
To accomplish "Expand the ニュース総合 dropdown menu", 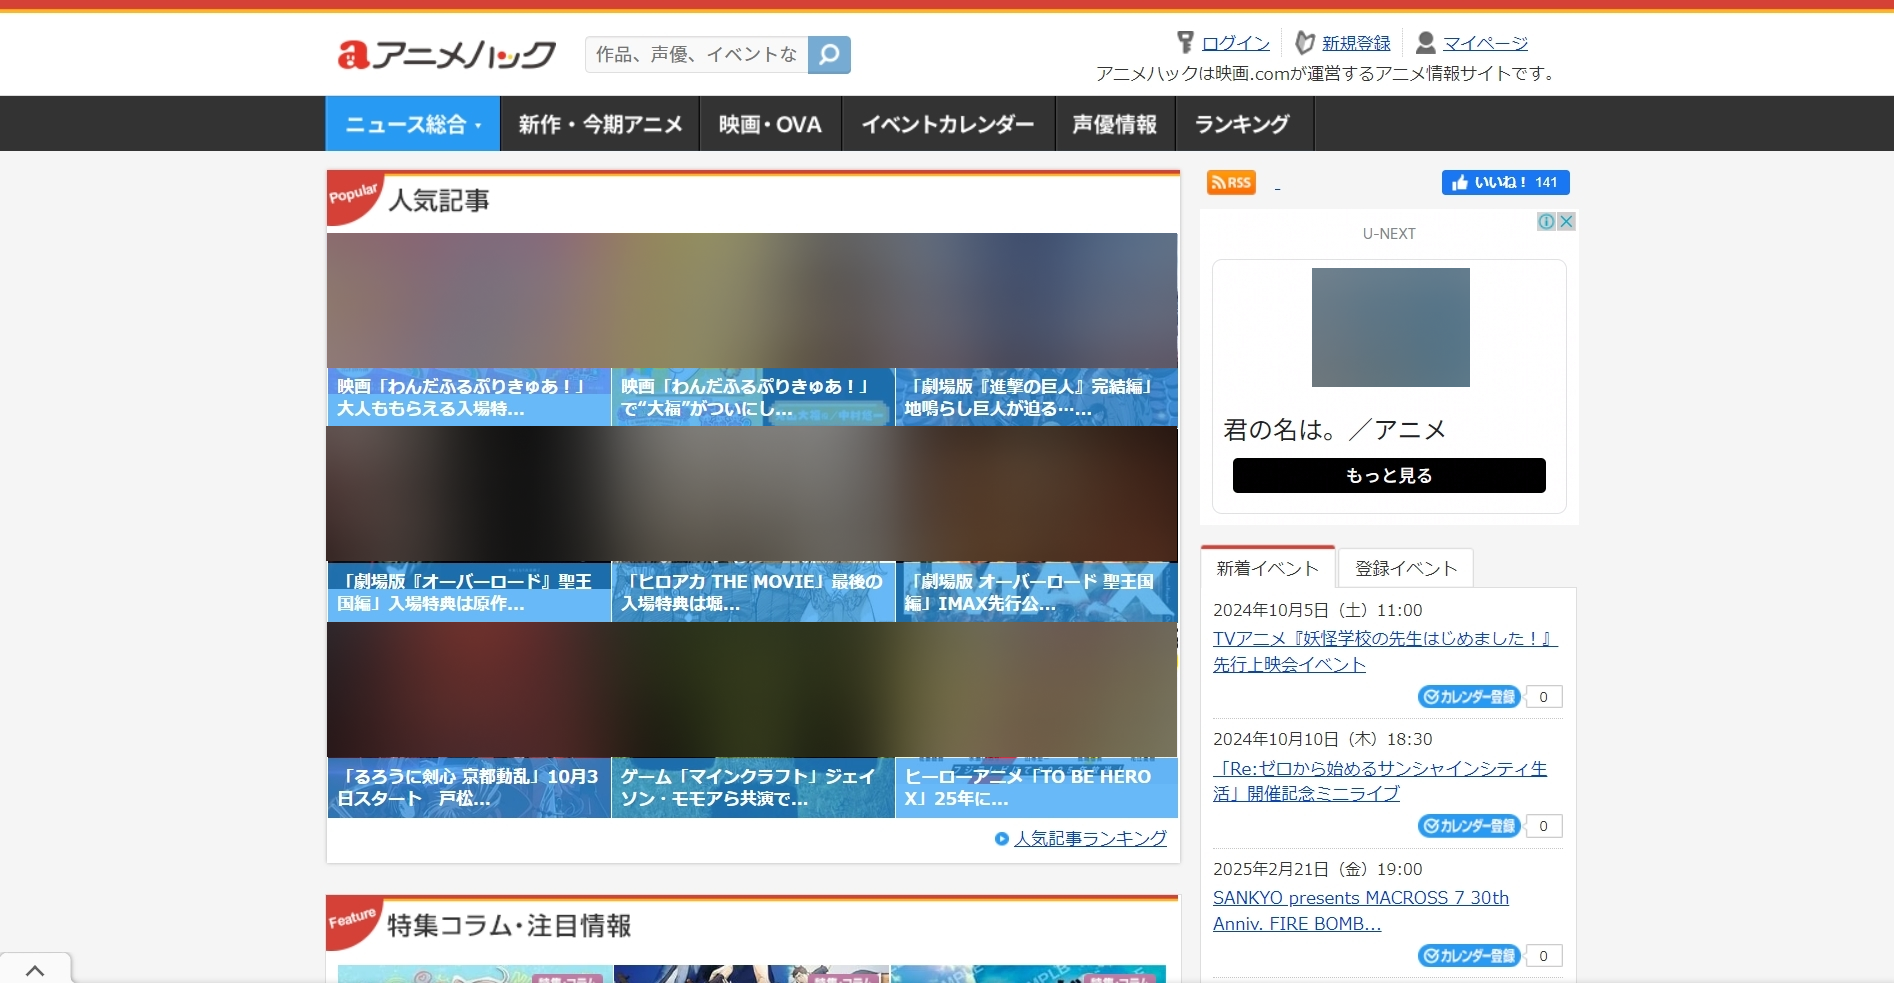I will pyautogui.click(x=413, y=124).
